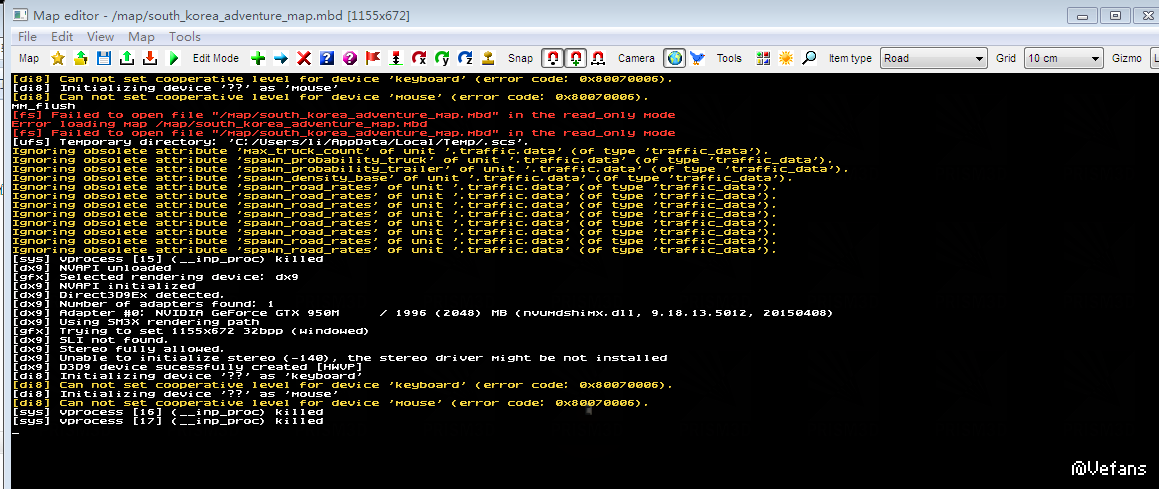Click the sun weather tool icon
This screenshot has width=1159, height=489.
786,58
